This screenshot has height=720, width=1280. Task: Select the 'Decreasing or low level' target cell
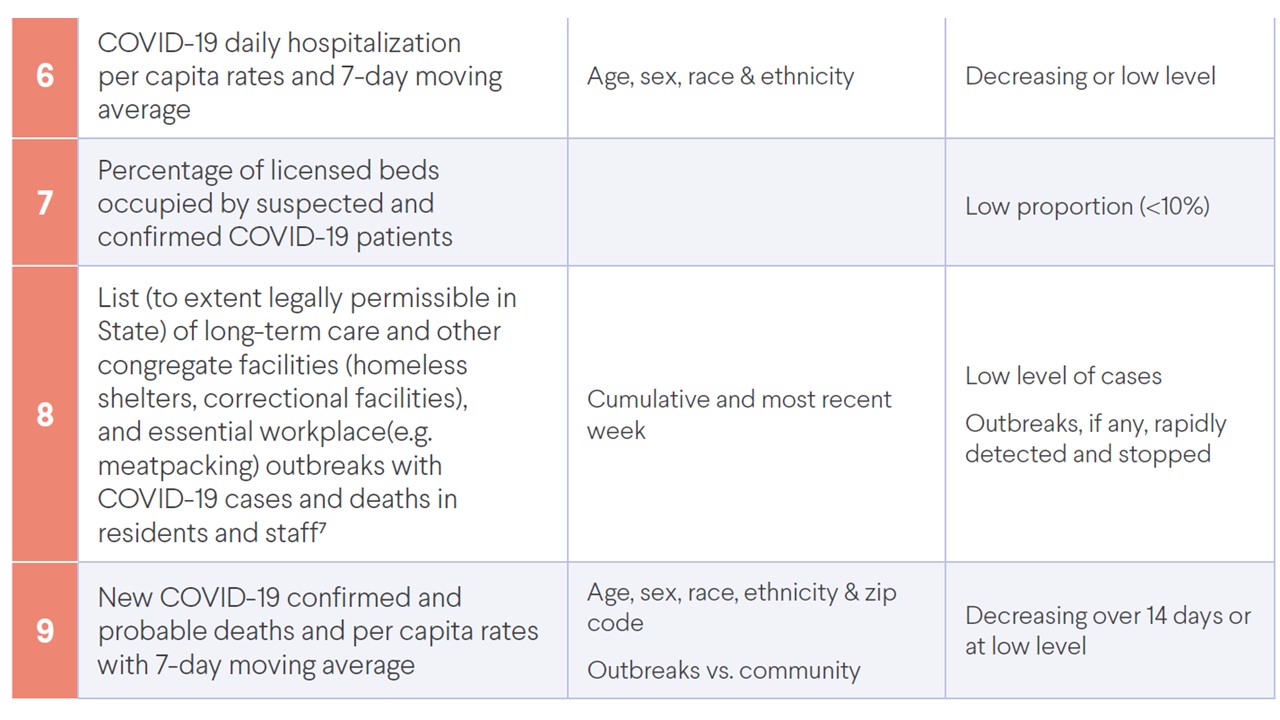[x=1090, y=77]
